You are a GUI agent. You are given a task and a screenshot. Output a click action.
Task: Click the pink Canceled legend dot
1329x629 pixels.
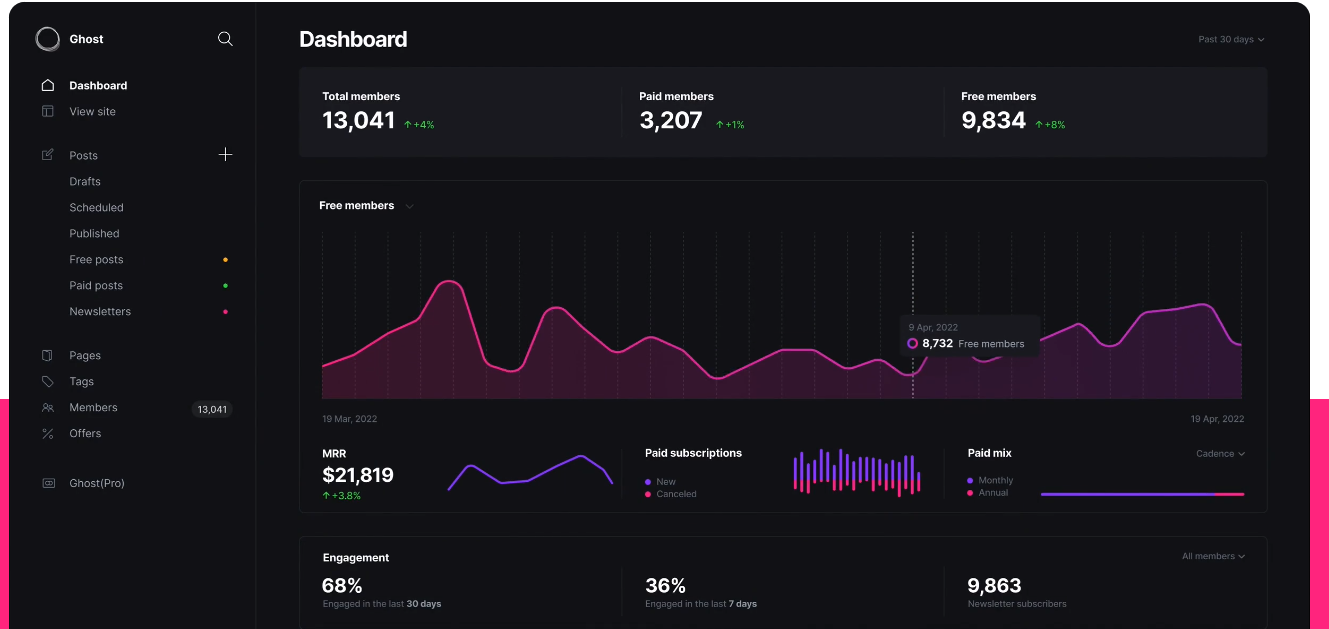tap(648, 494)
